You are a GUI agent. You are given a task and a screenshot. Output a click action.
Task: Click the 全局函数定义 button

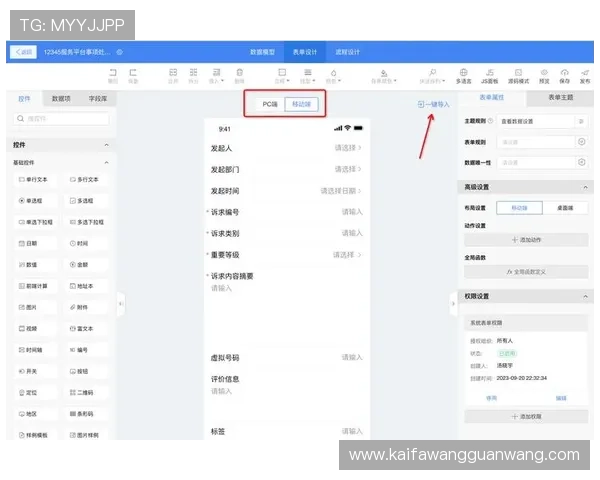526,272
